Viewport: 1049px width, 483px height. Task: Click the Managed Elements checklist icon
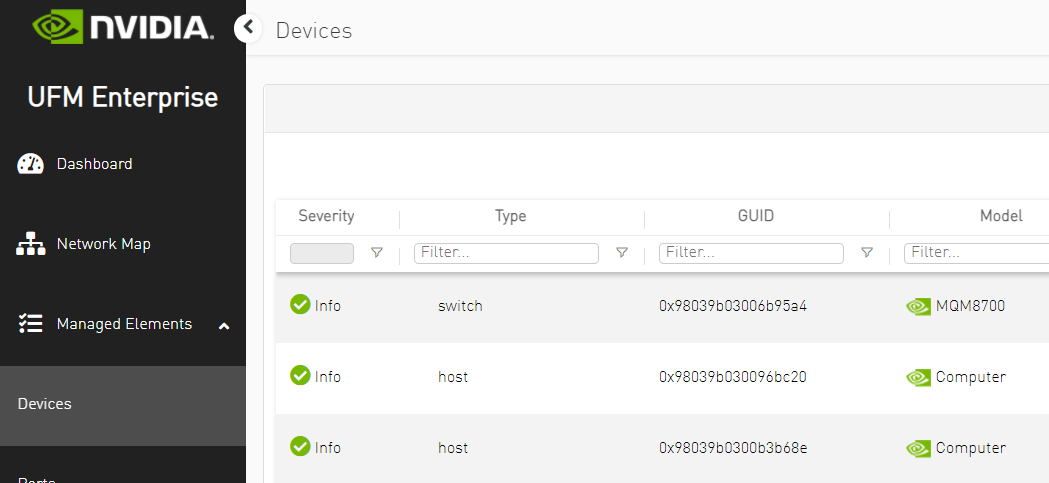31,324
